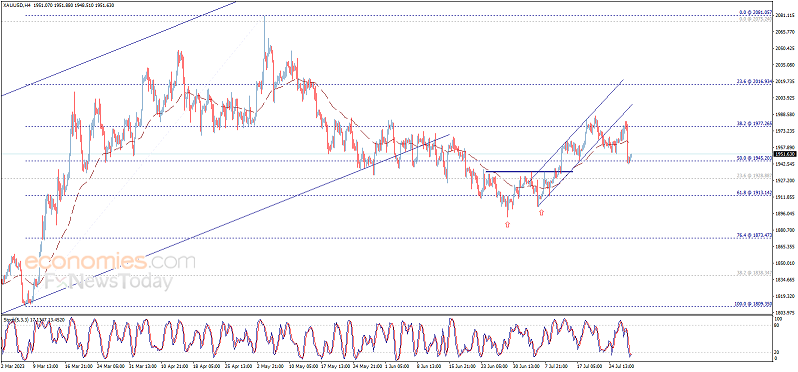The width and height of the screenshot is (798, 372).
Task: Click price axis value 1819.320
Action: click(x=784, y=296)
